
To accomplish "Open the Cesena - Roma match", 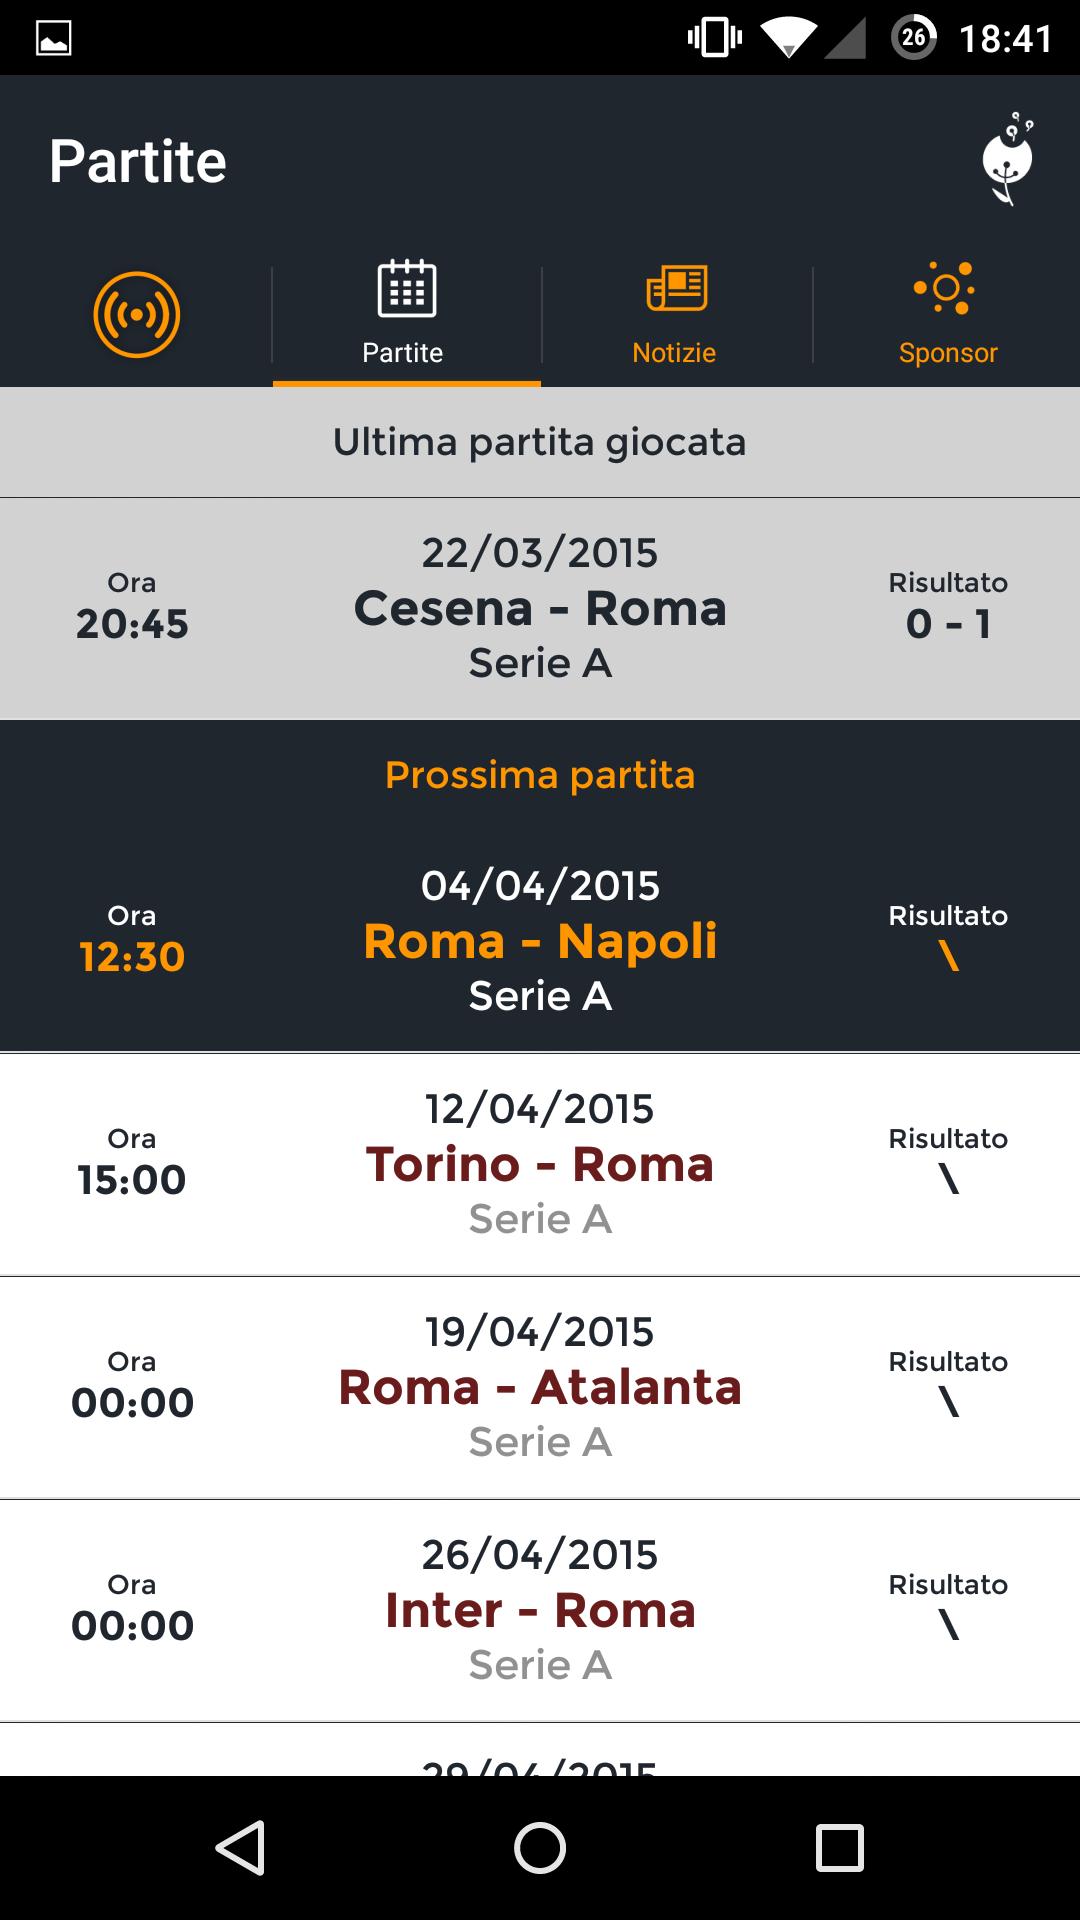I will pyautogui.click(x=540, y=608).
